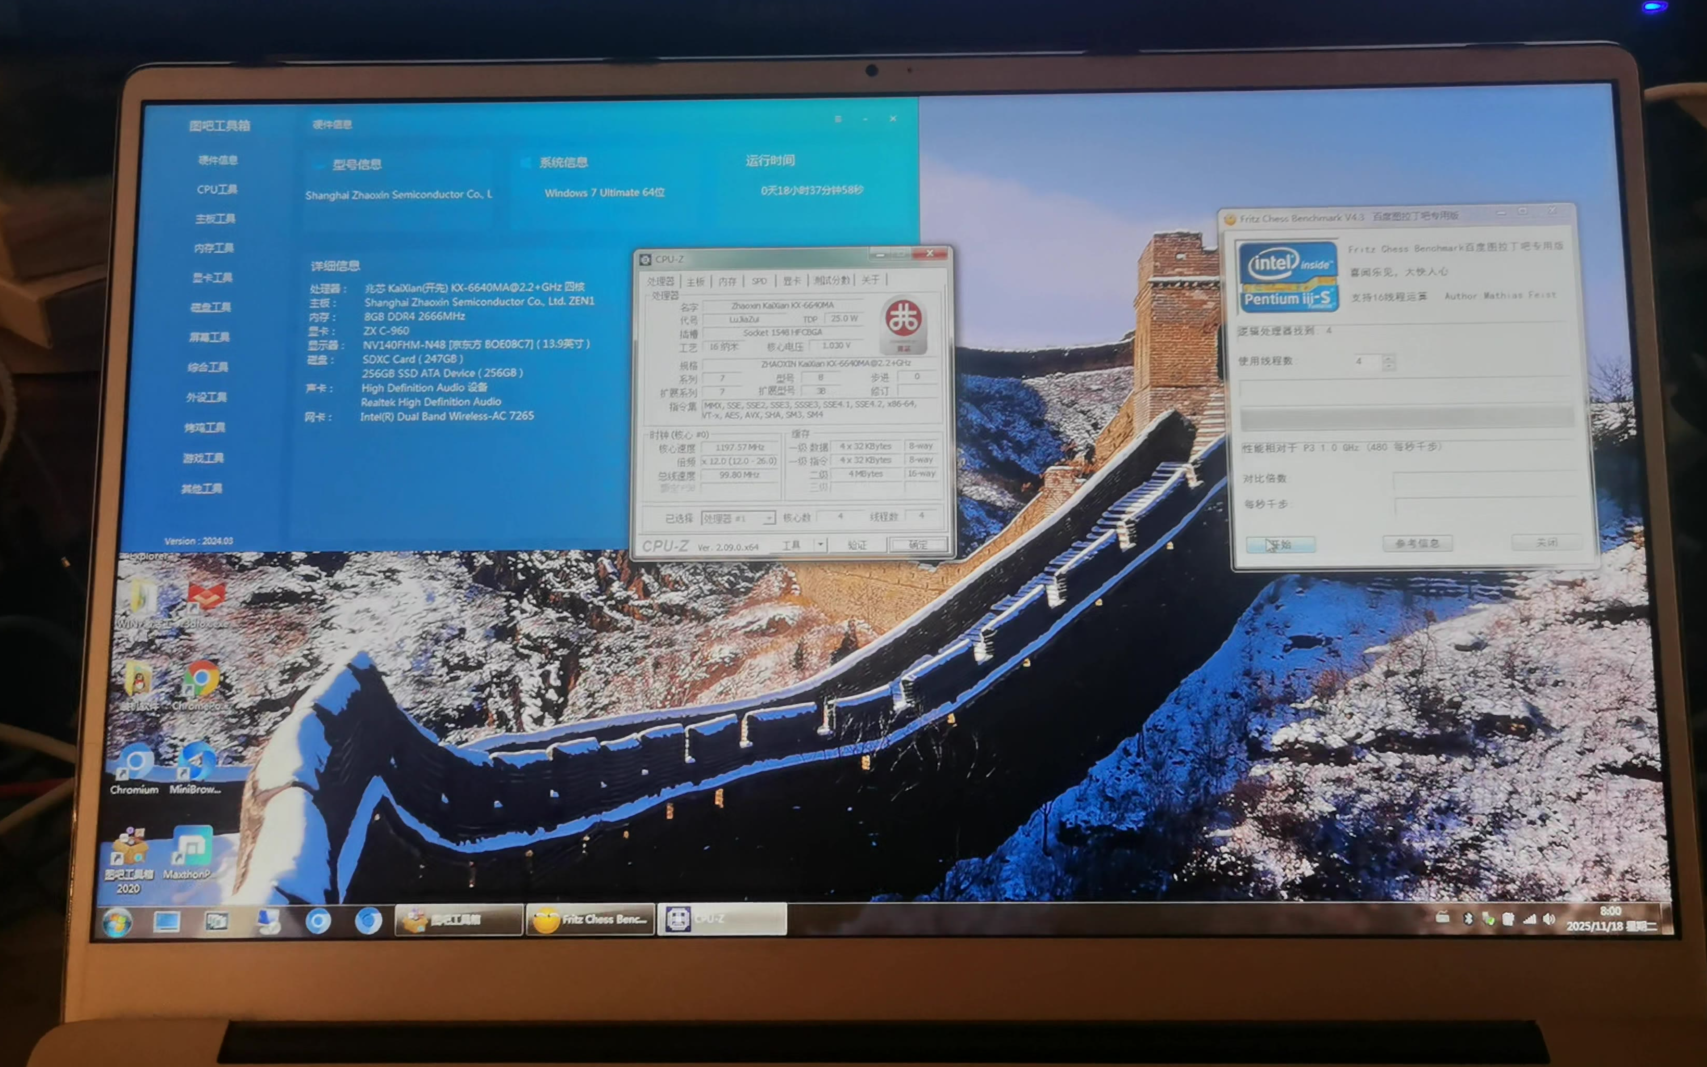This screenshot has height=1067, width=1707.
Task: Launch the Maxthon desktop shortcut
Action: tap(189, 851)
